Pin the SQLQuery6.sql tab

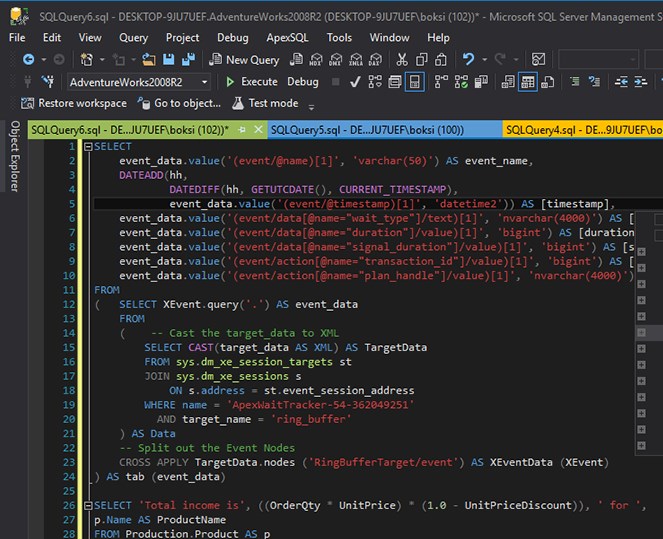(x=242, y=130)
